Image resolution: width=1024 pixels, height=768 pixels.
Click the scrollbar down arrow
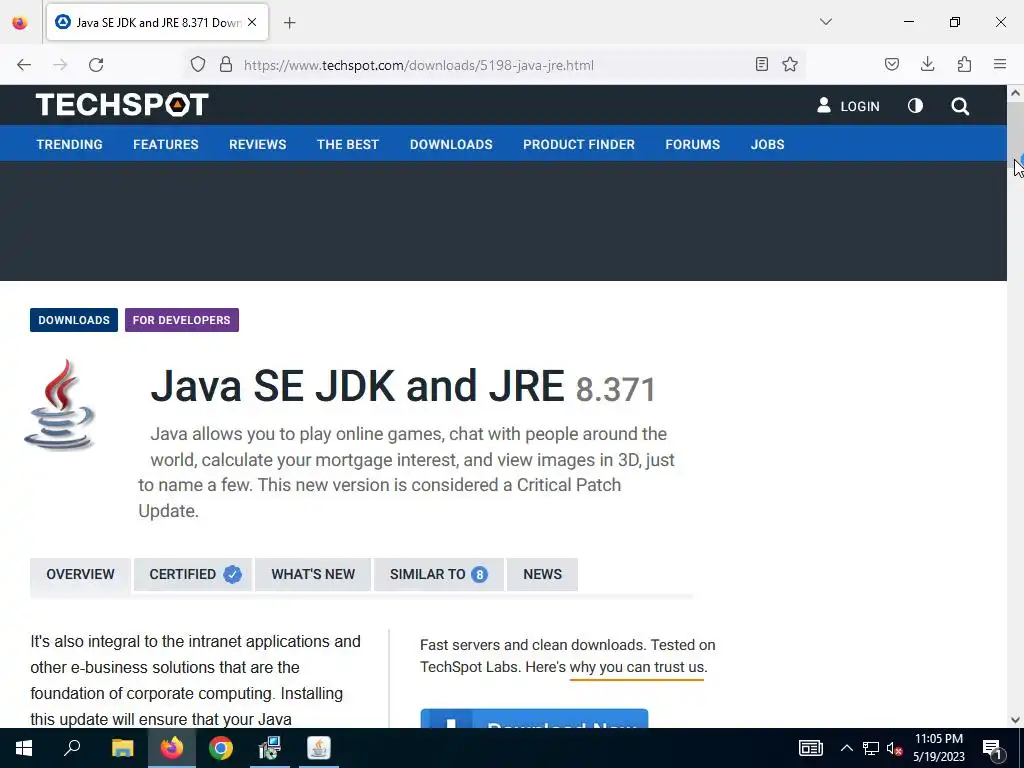tap(1015, 720)
